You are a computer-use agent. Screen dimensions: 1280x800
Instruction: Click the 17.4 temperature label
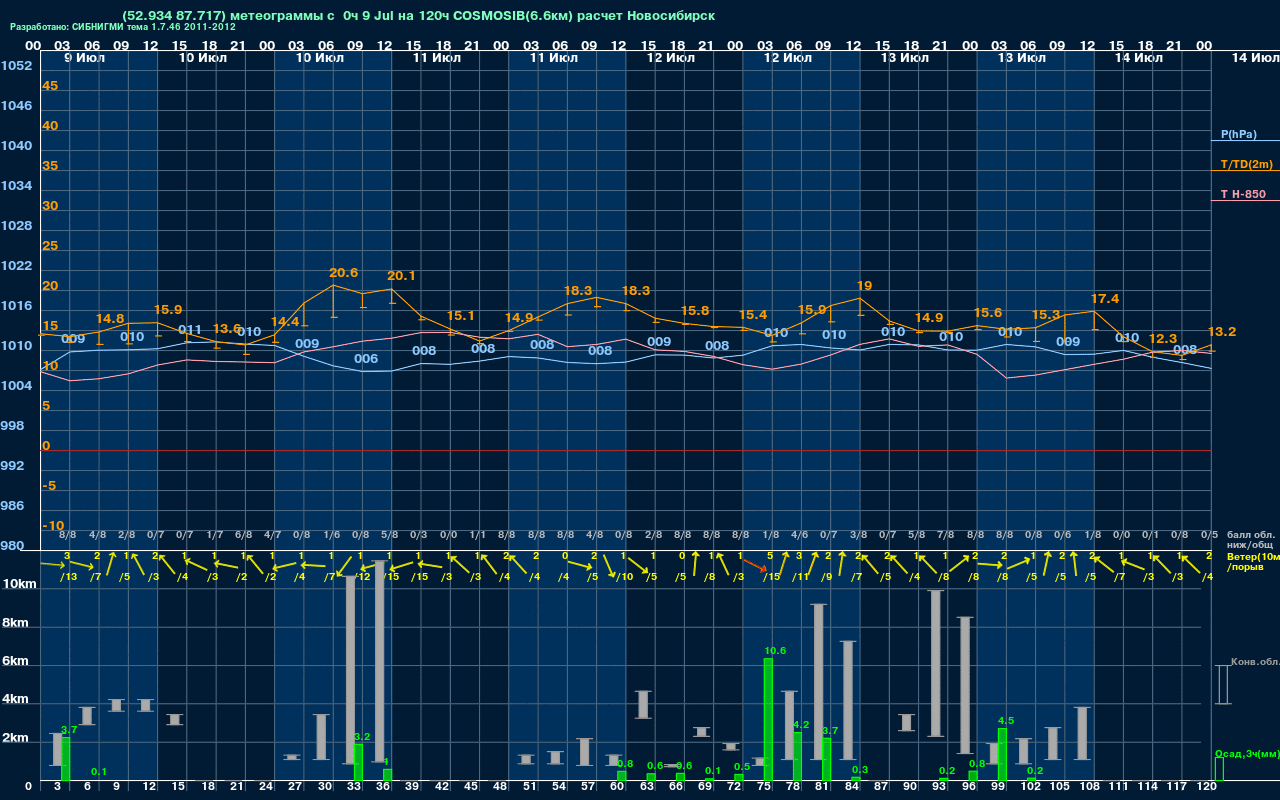1105,299
